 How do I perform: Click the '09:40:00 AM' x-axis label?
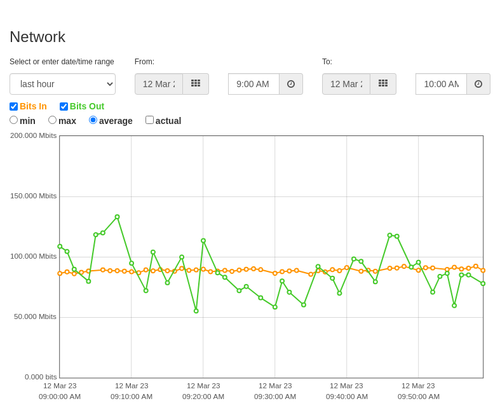(x=347, y=397)
